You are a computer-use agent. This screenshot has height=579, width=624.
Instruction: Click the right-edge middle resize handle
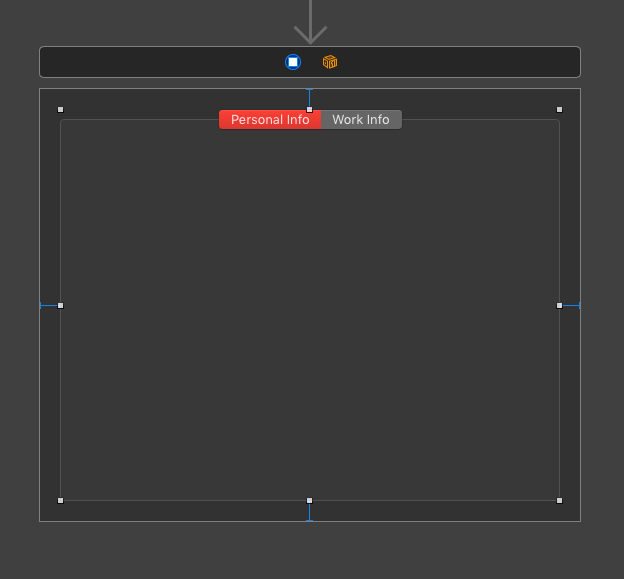[x=560, y=306]
